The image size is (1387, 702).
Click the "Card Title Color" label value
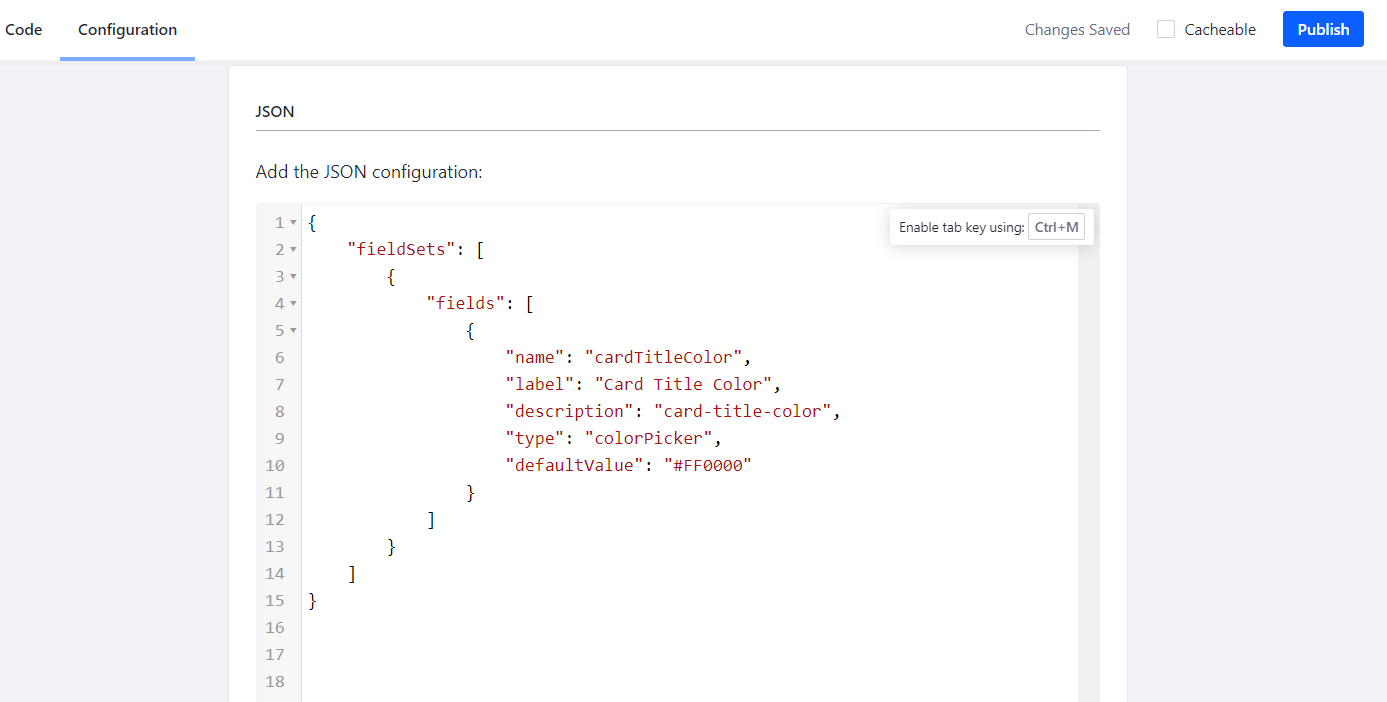click(x=684, y=385)
